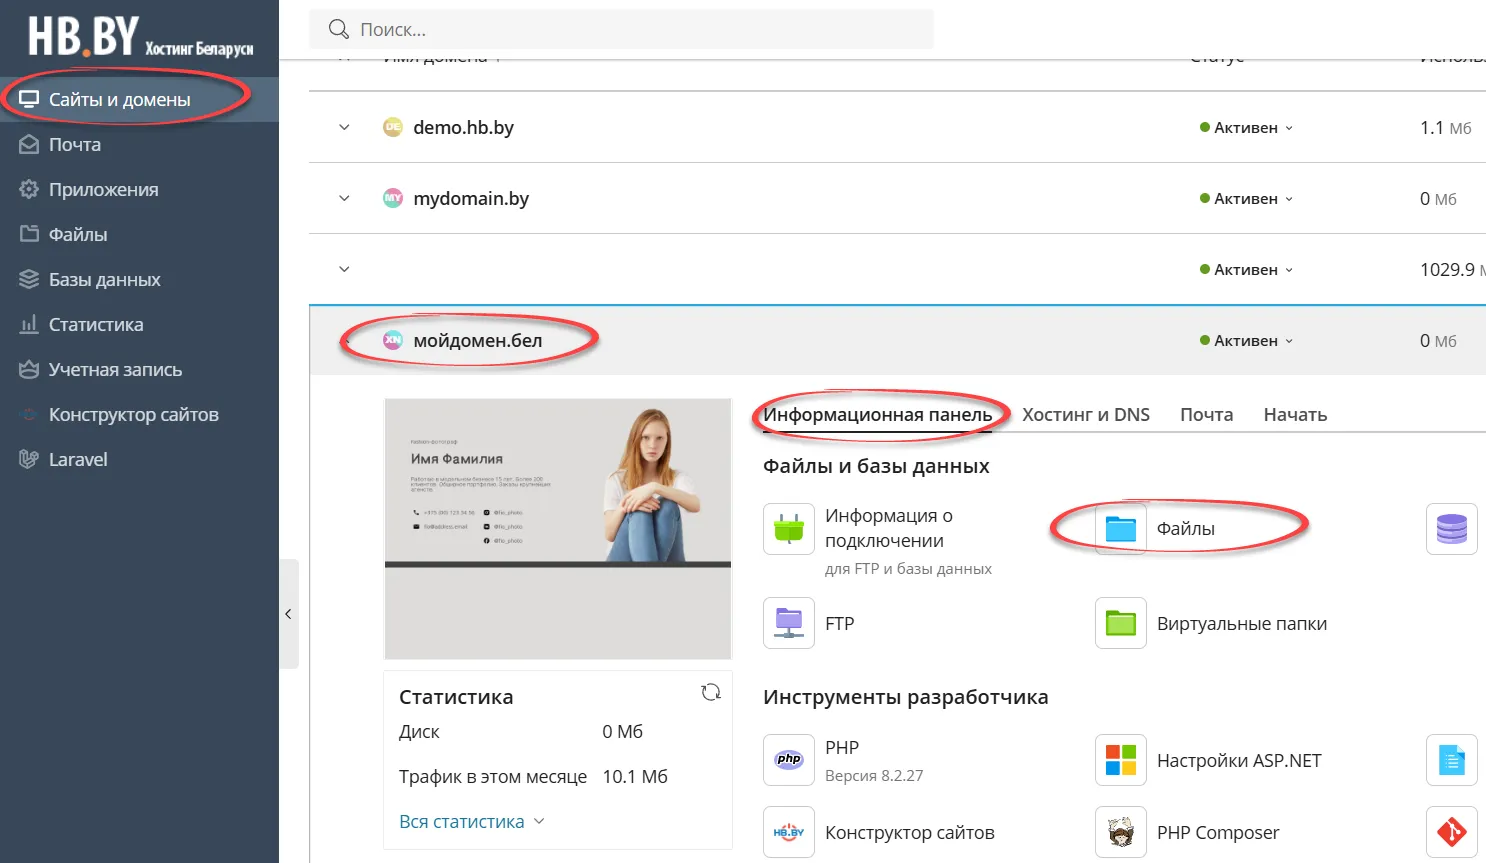This screenshot has height=863, width=1486.
Task: Open Laravel in the sidebar
Action: (77, 460)
